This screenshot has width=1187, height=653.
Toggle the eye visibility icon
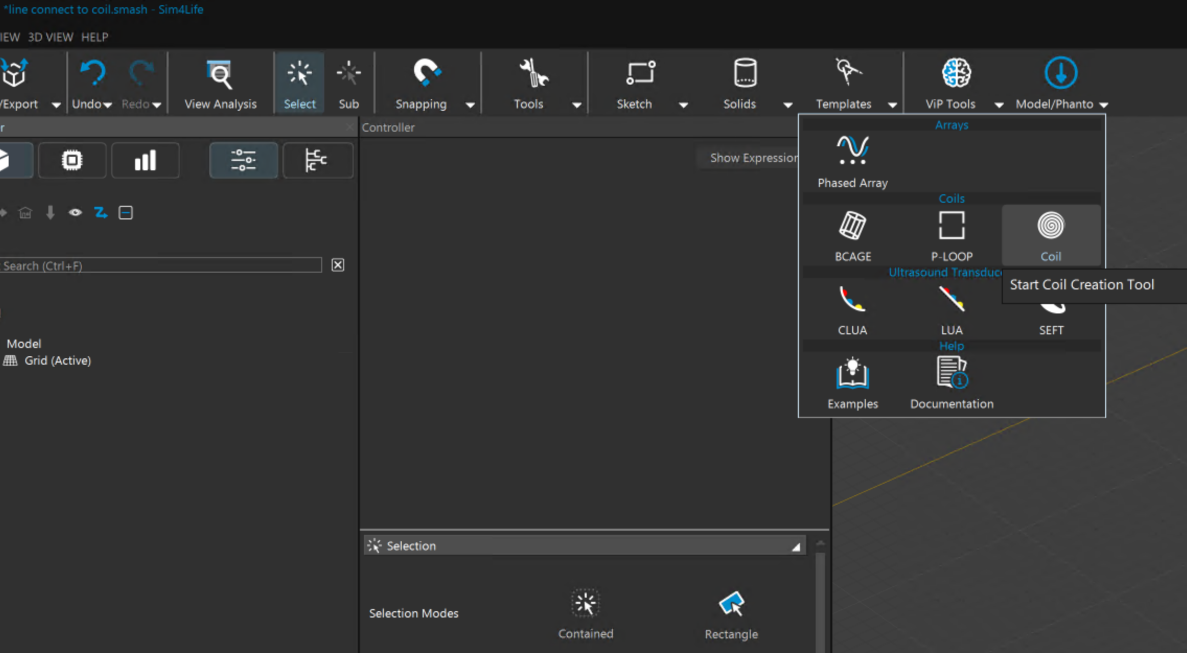pyautogui.click(x=75, y=213)
